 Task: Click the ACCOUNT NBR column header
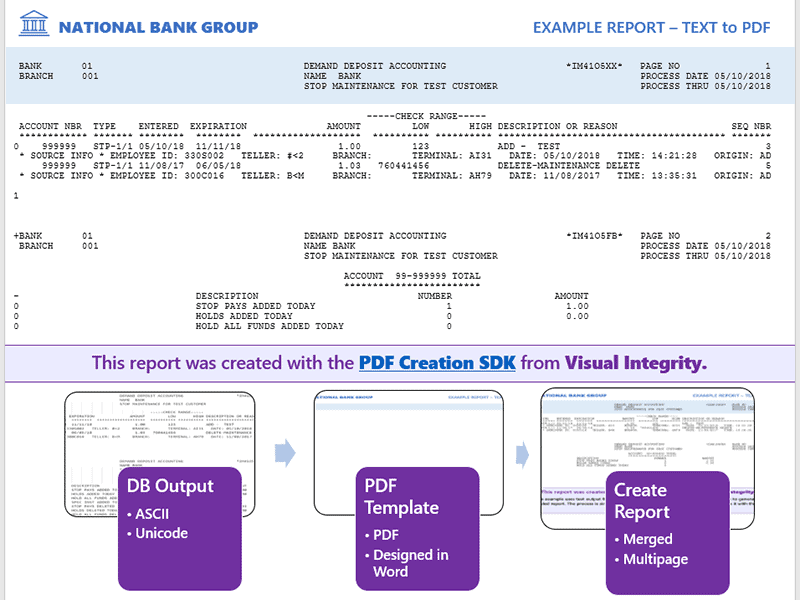point(50,126)
